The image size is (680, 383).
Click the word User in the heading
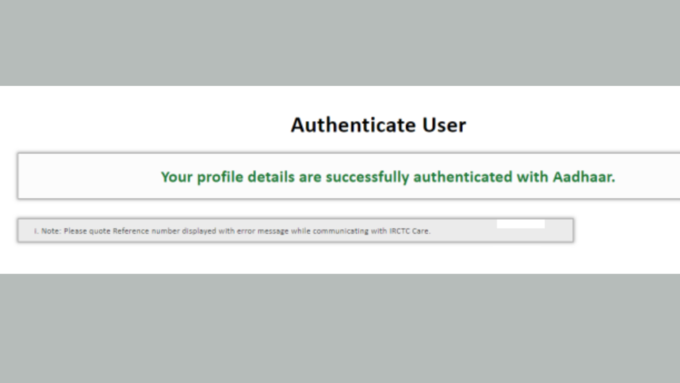(x=444, y=125)
